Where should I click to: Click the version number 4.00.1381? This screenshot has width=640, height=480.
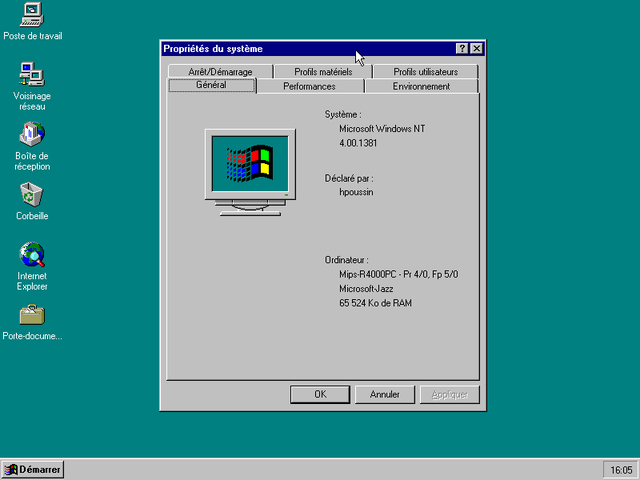[x=358, y=143]
